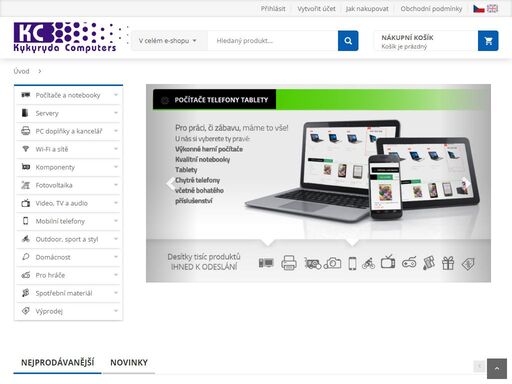
Task: Select the NEJPRODÁVANĚJŠÍ tab
Action: click(x=57, y=363)
